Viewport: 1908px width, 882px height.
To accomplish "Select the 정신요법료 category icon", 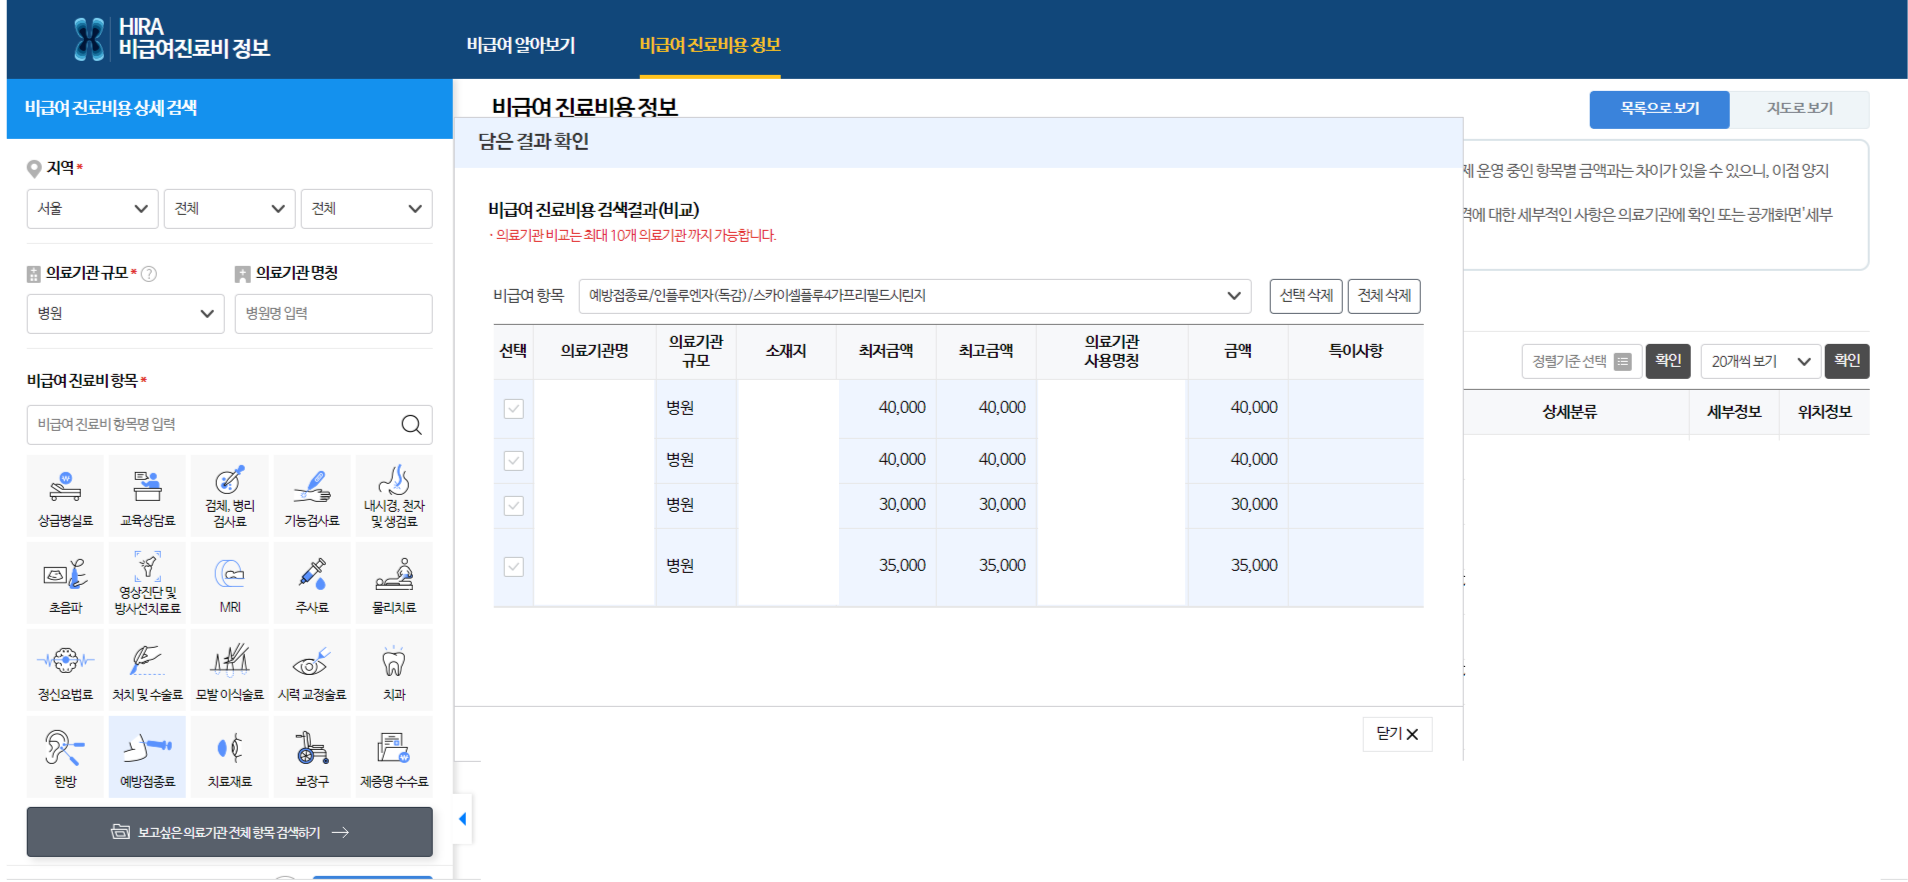I will click(65, 670).
